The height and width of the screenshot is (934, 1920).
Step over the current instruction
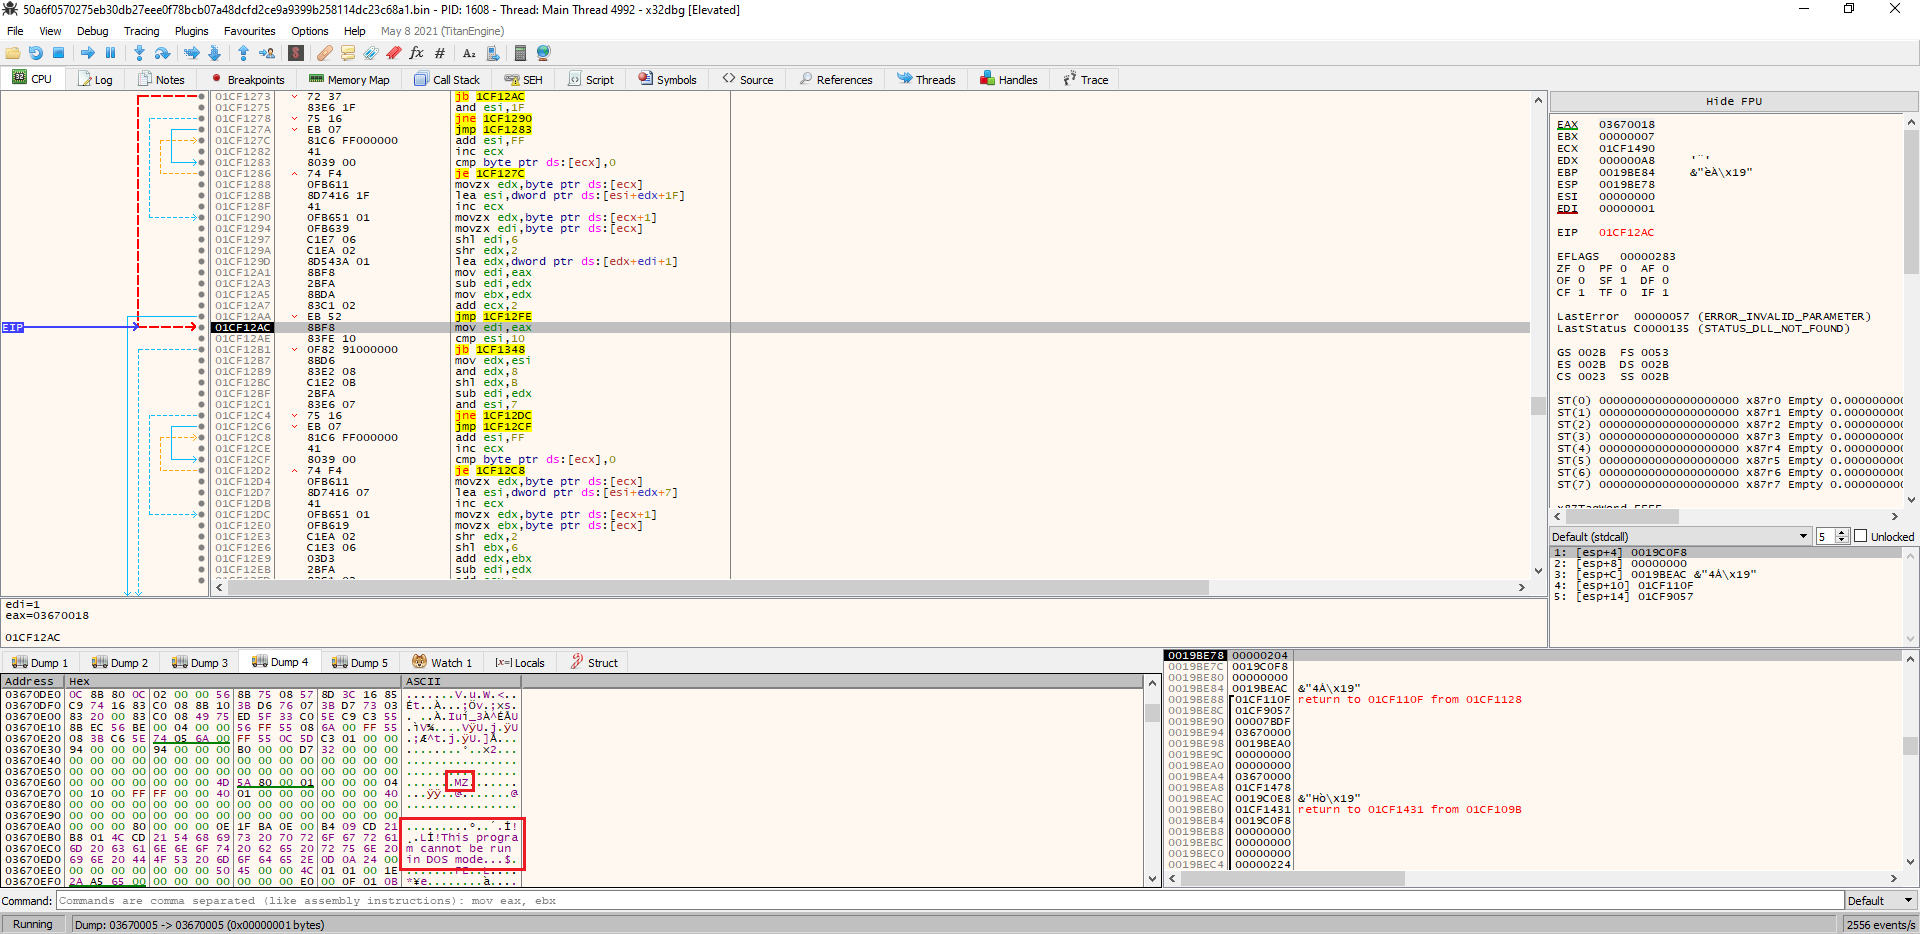[162, 53]
